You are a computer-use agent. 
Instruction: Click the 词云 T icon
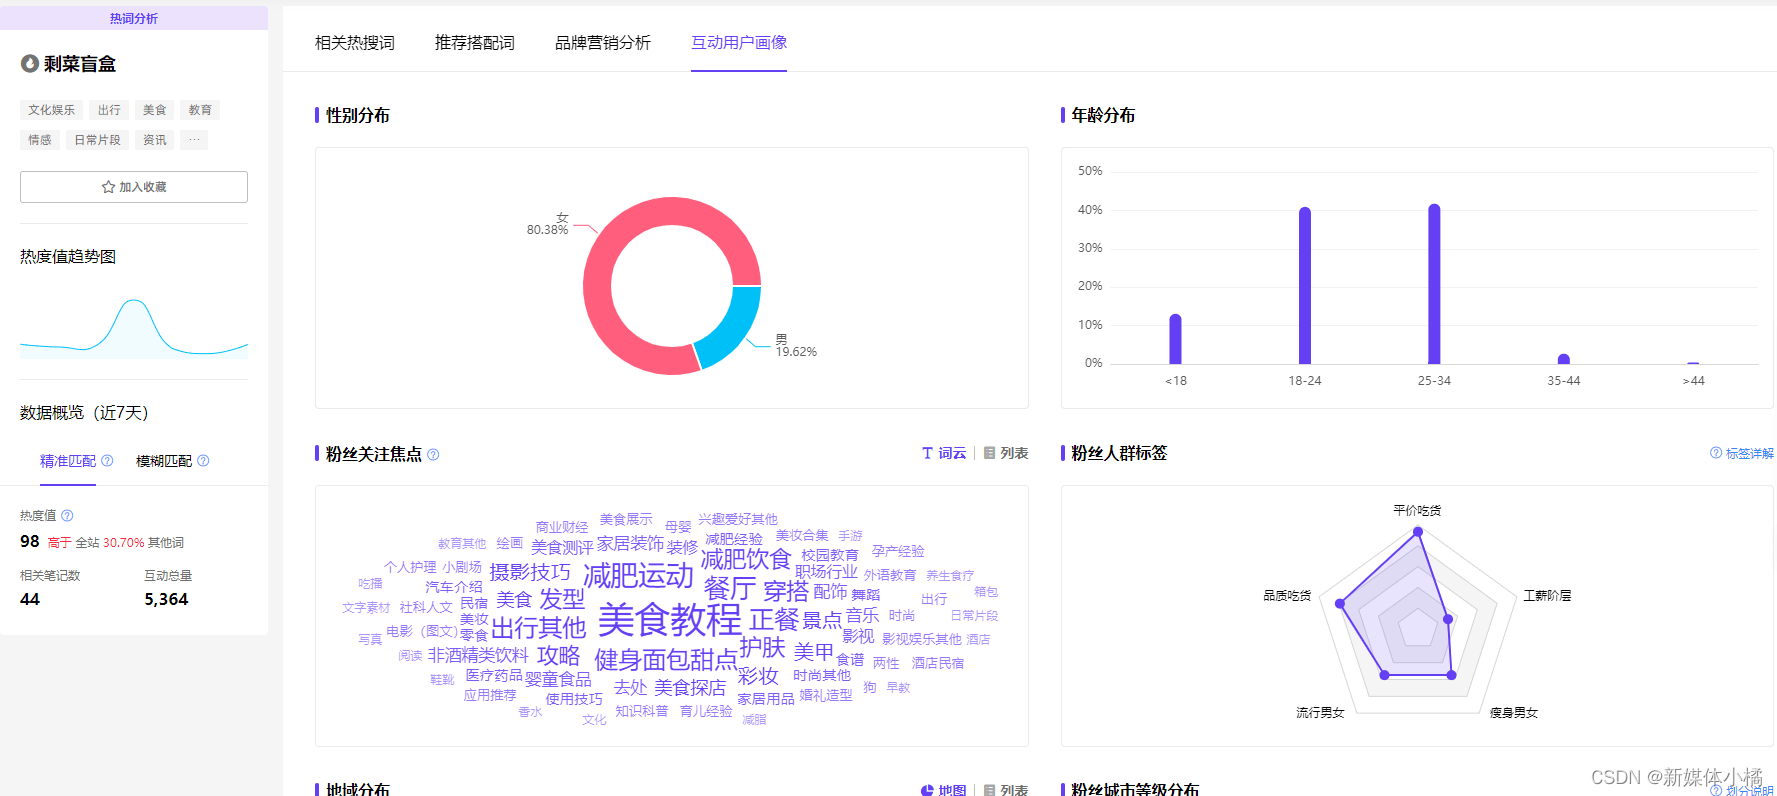[x=927, y=453]
